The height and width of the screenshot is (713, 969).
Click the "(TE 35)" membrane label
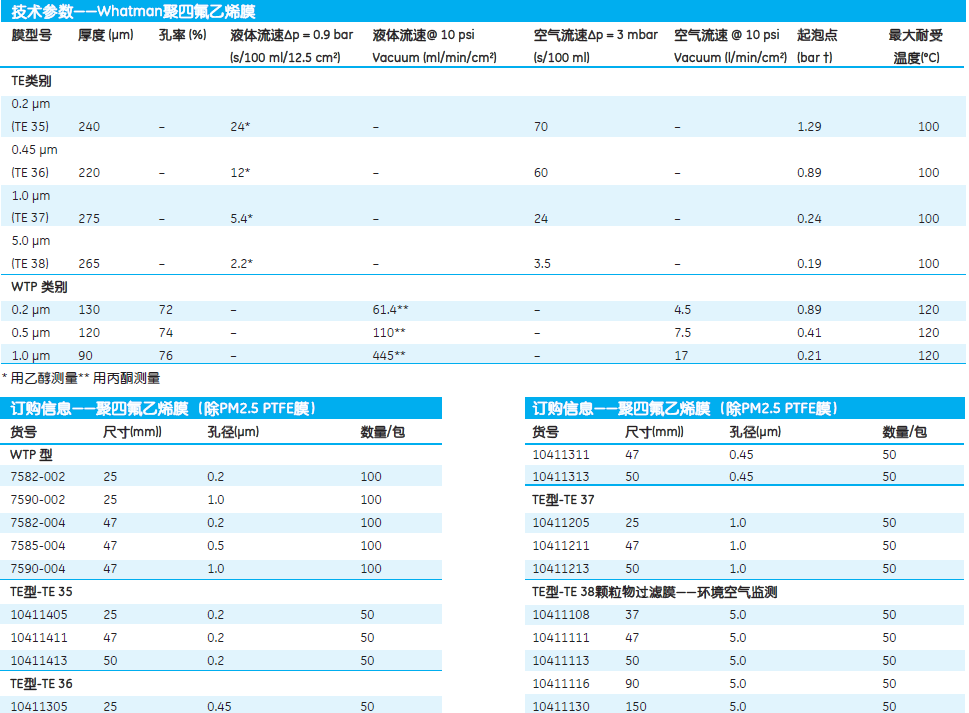30,127
